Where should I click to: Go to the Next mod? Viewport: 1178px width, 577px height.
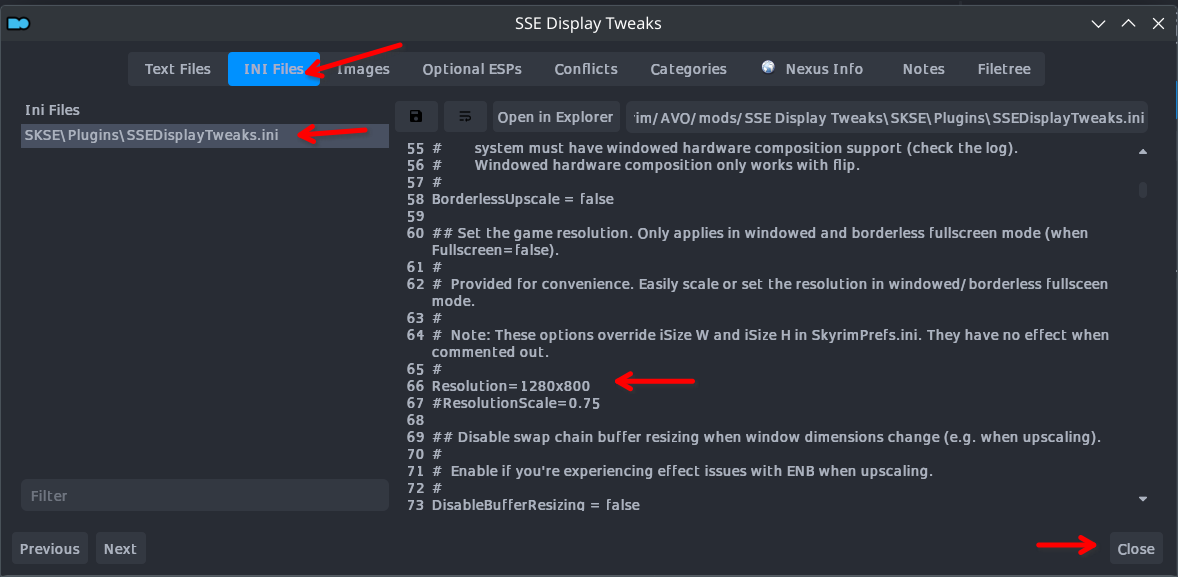pyautogui.click(x=120, y=548)
